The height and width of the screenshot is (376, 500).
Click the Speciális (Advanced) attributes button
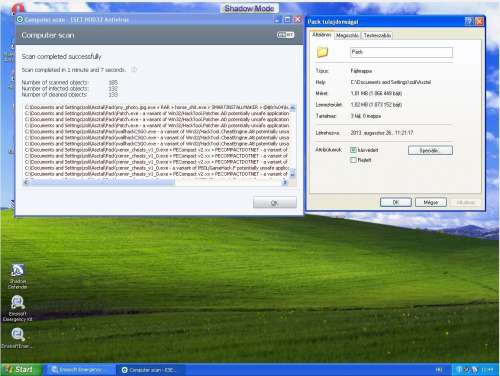(430, 150)
